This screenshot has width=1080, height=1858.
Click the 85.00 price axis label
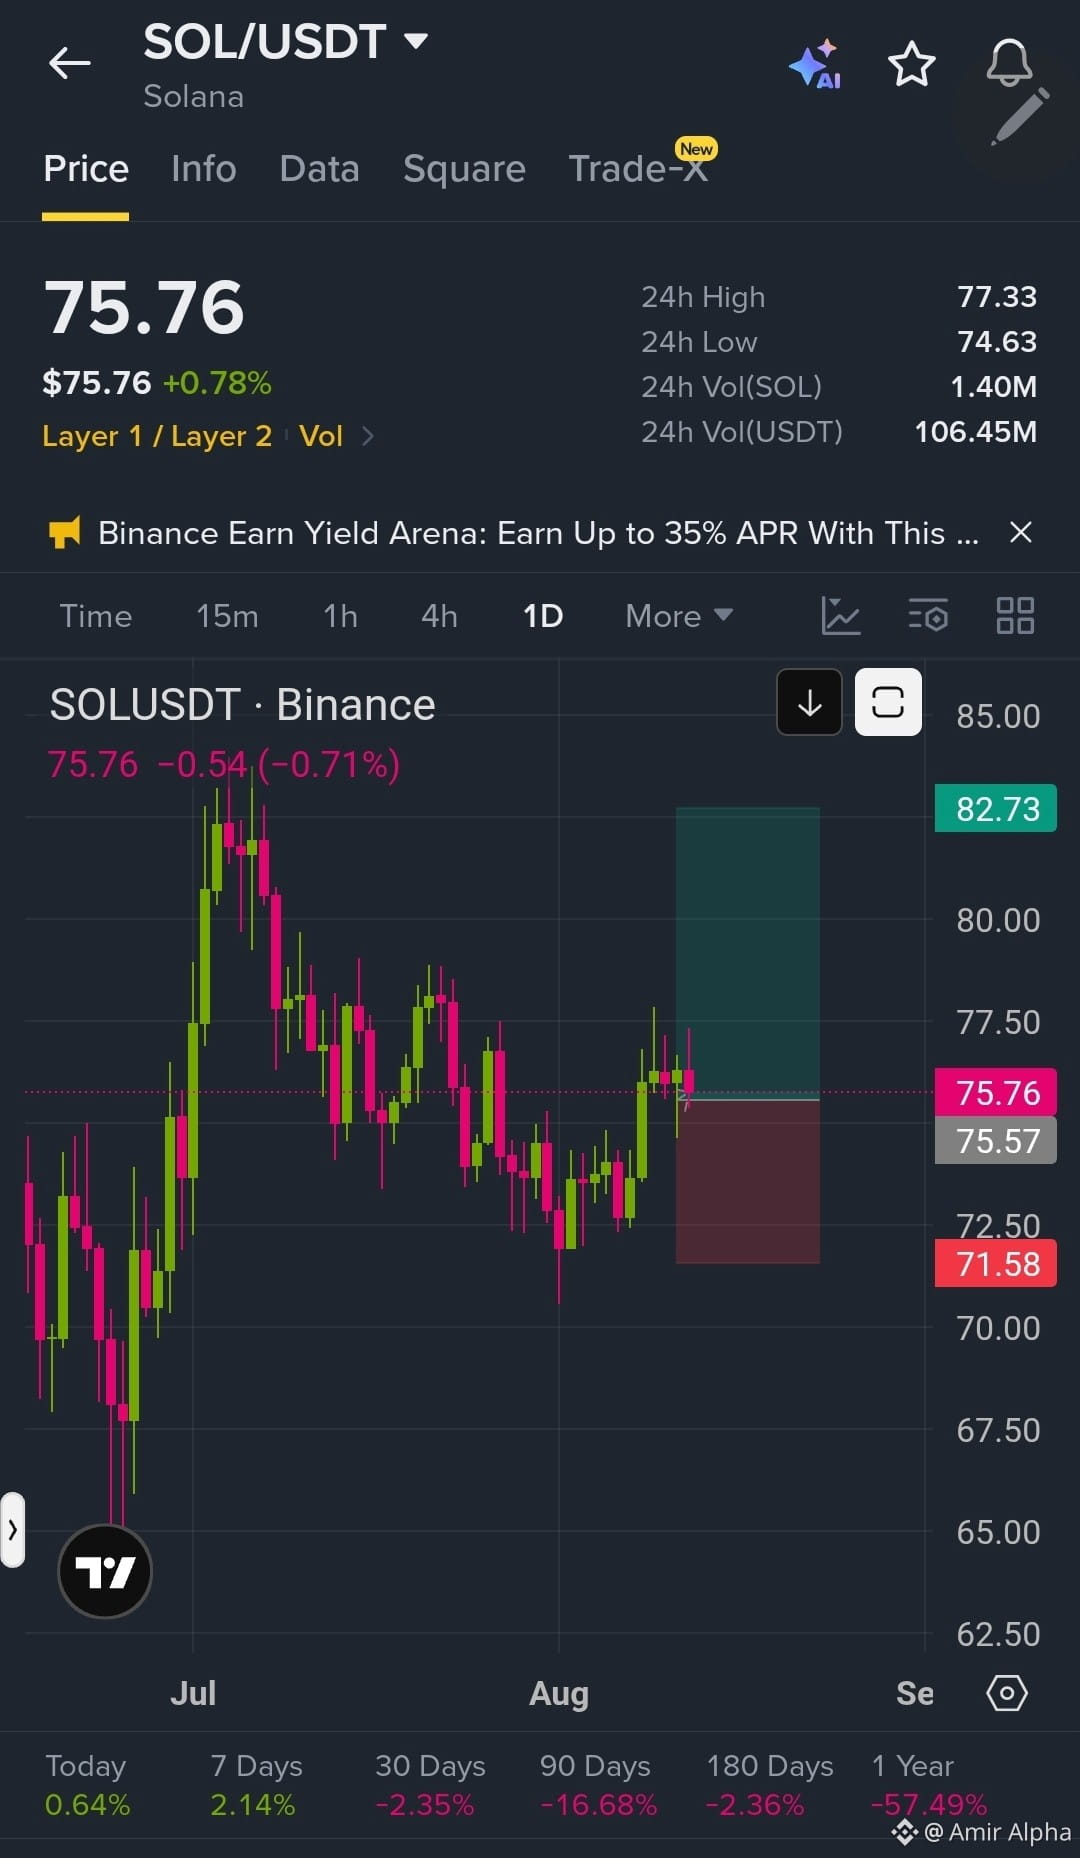pyautogui.click(x=998, y=716)
